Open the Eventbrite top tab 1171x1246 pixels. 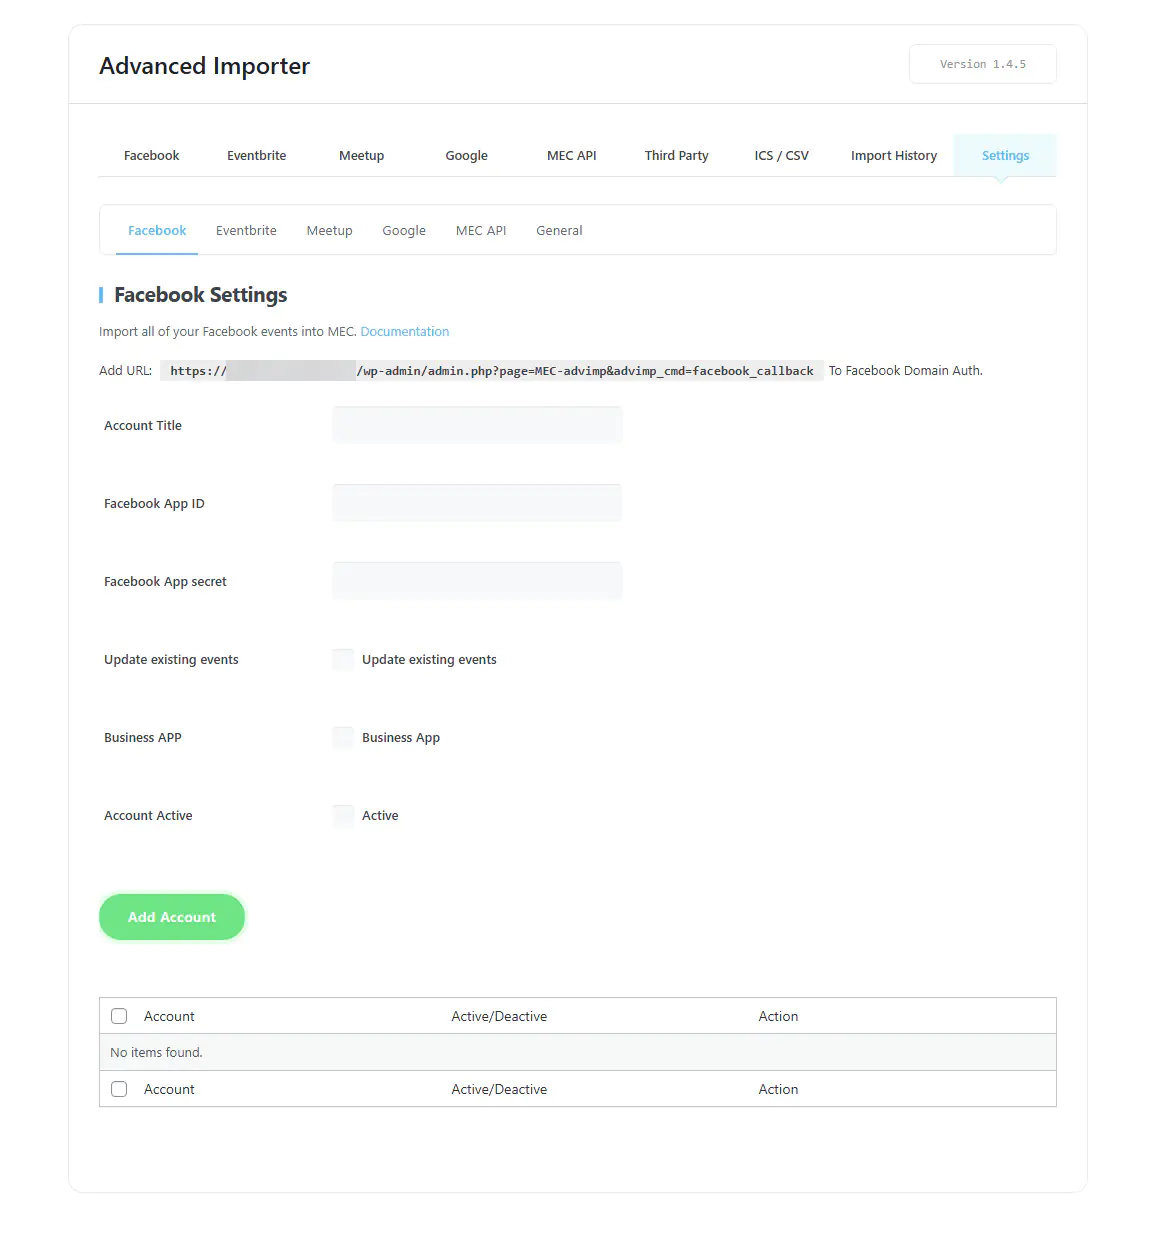pyautogui.click(x=257, y=156)
